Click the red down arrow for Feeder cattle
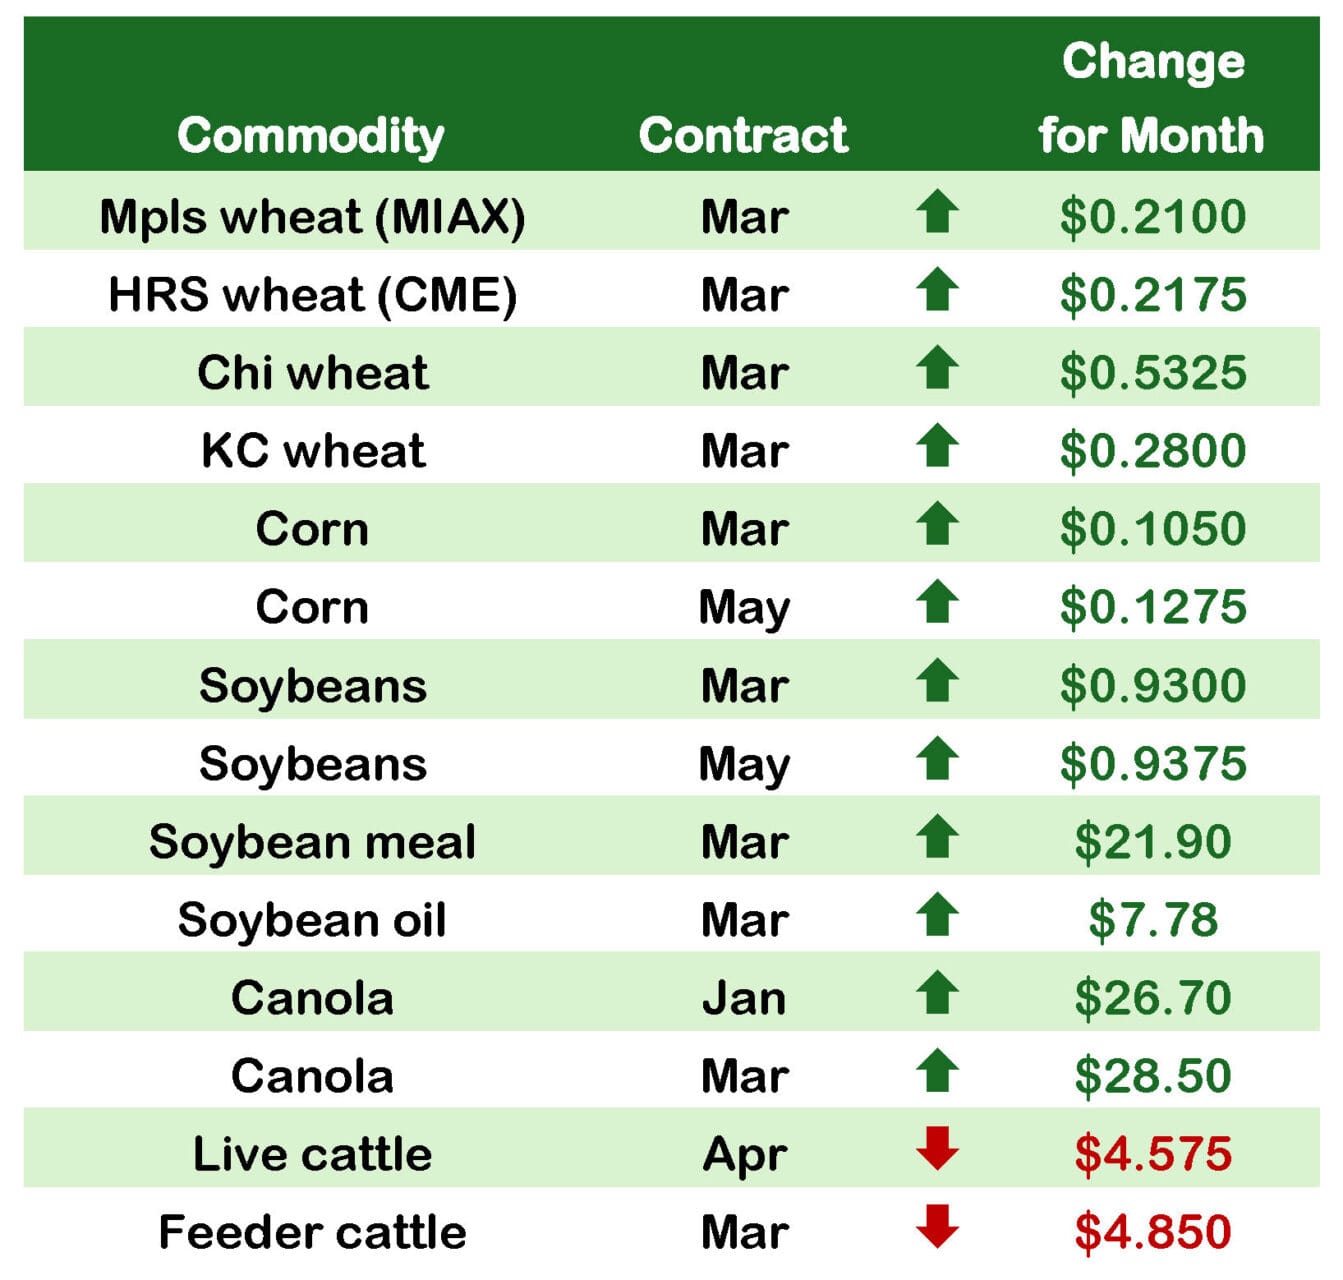 point(937,1227)
